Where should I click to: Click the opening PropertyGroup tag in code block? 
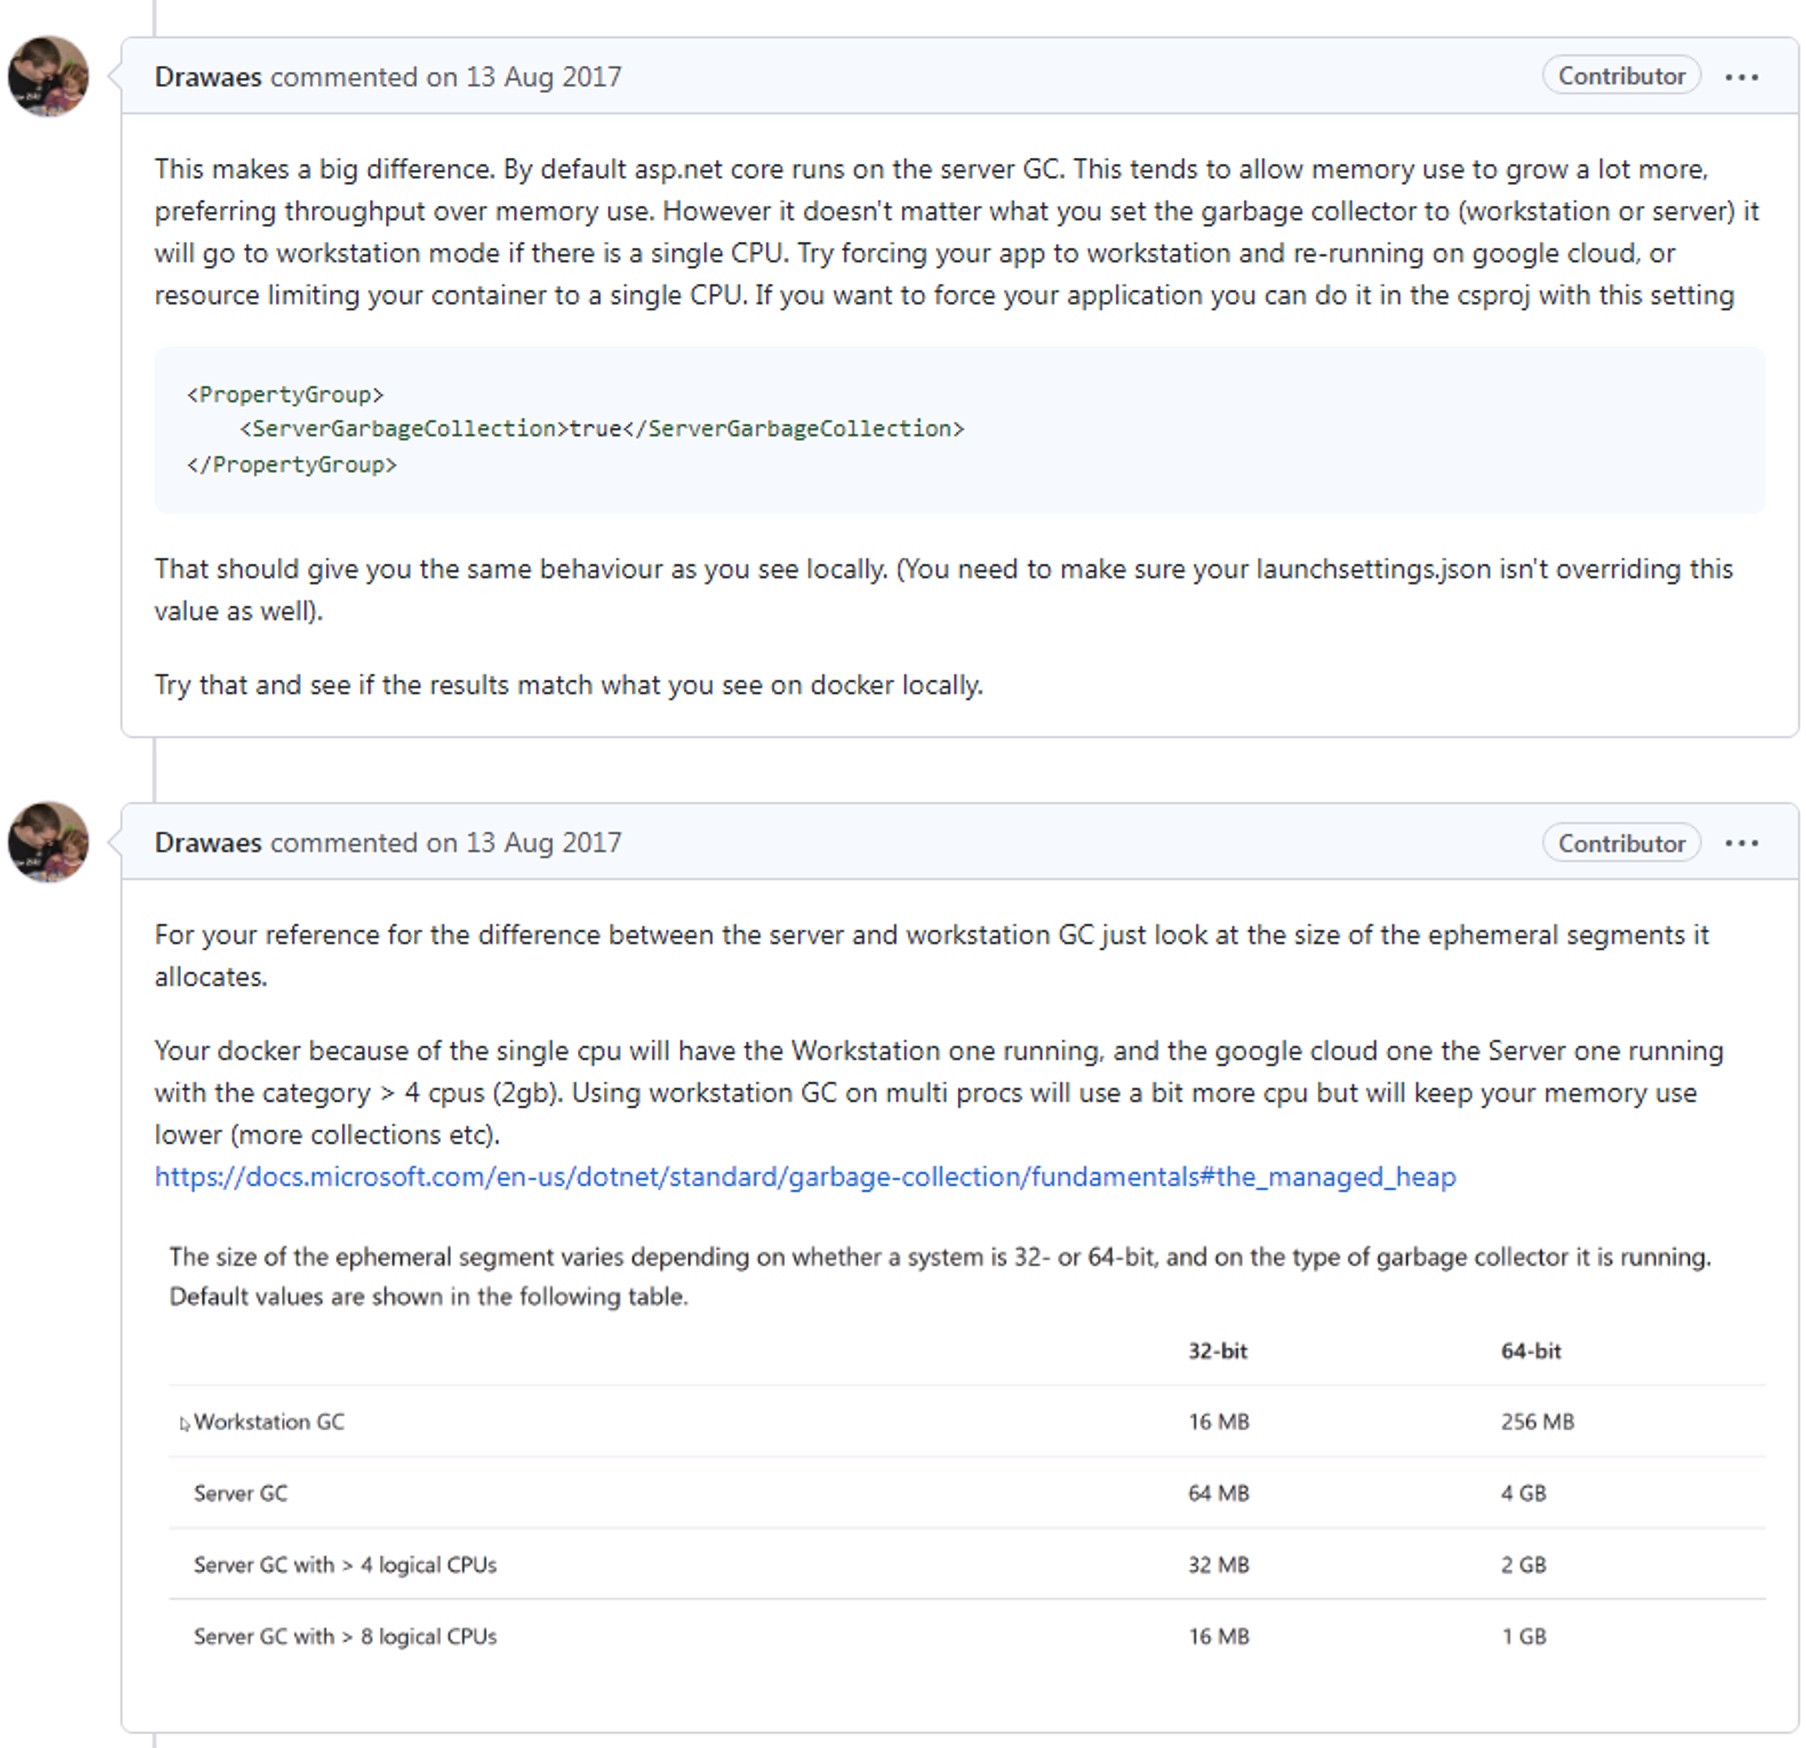pos(285,394)
